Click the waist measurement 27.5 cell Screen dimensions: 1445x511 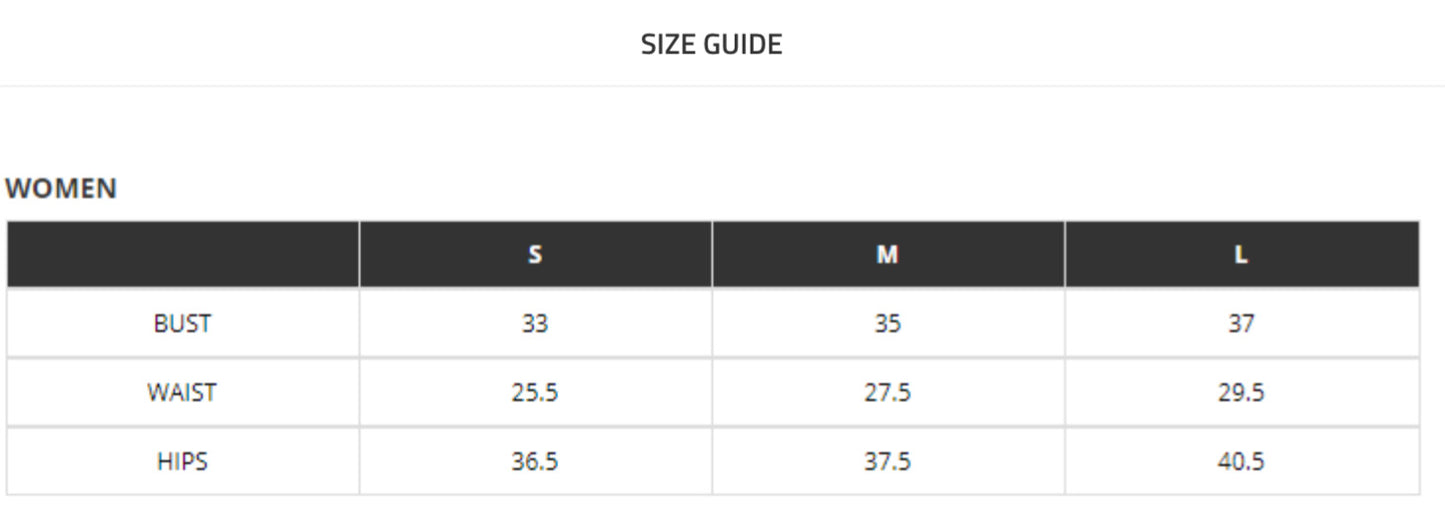[x=887, y=392]
